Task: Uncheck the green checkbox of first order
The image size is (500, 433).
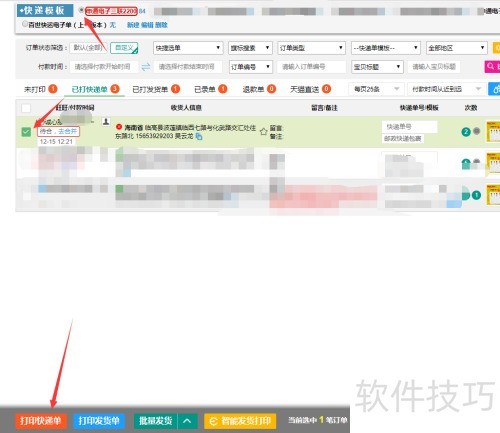Action: pos(26,132)
